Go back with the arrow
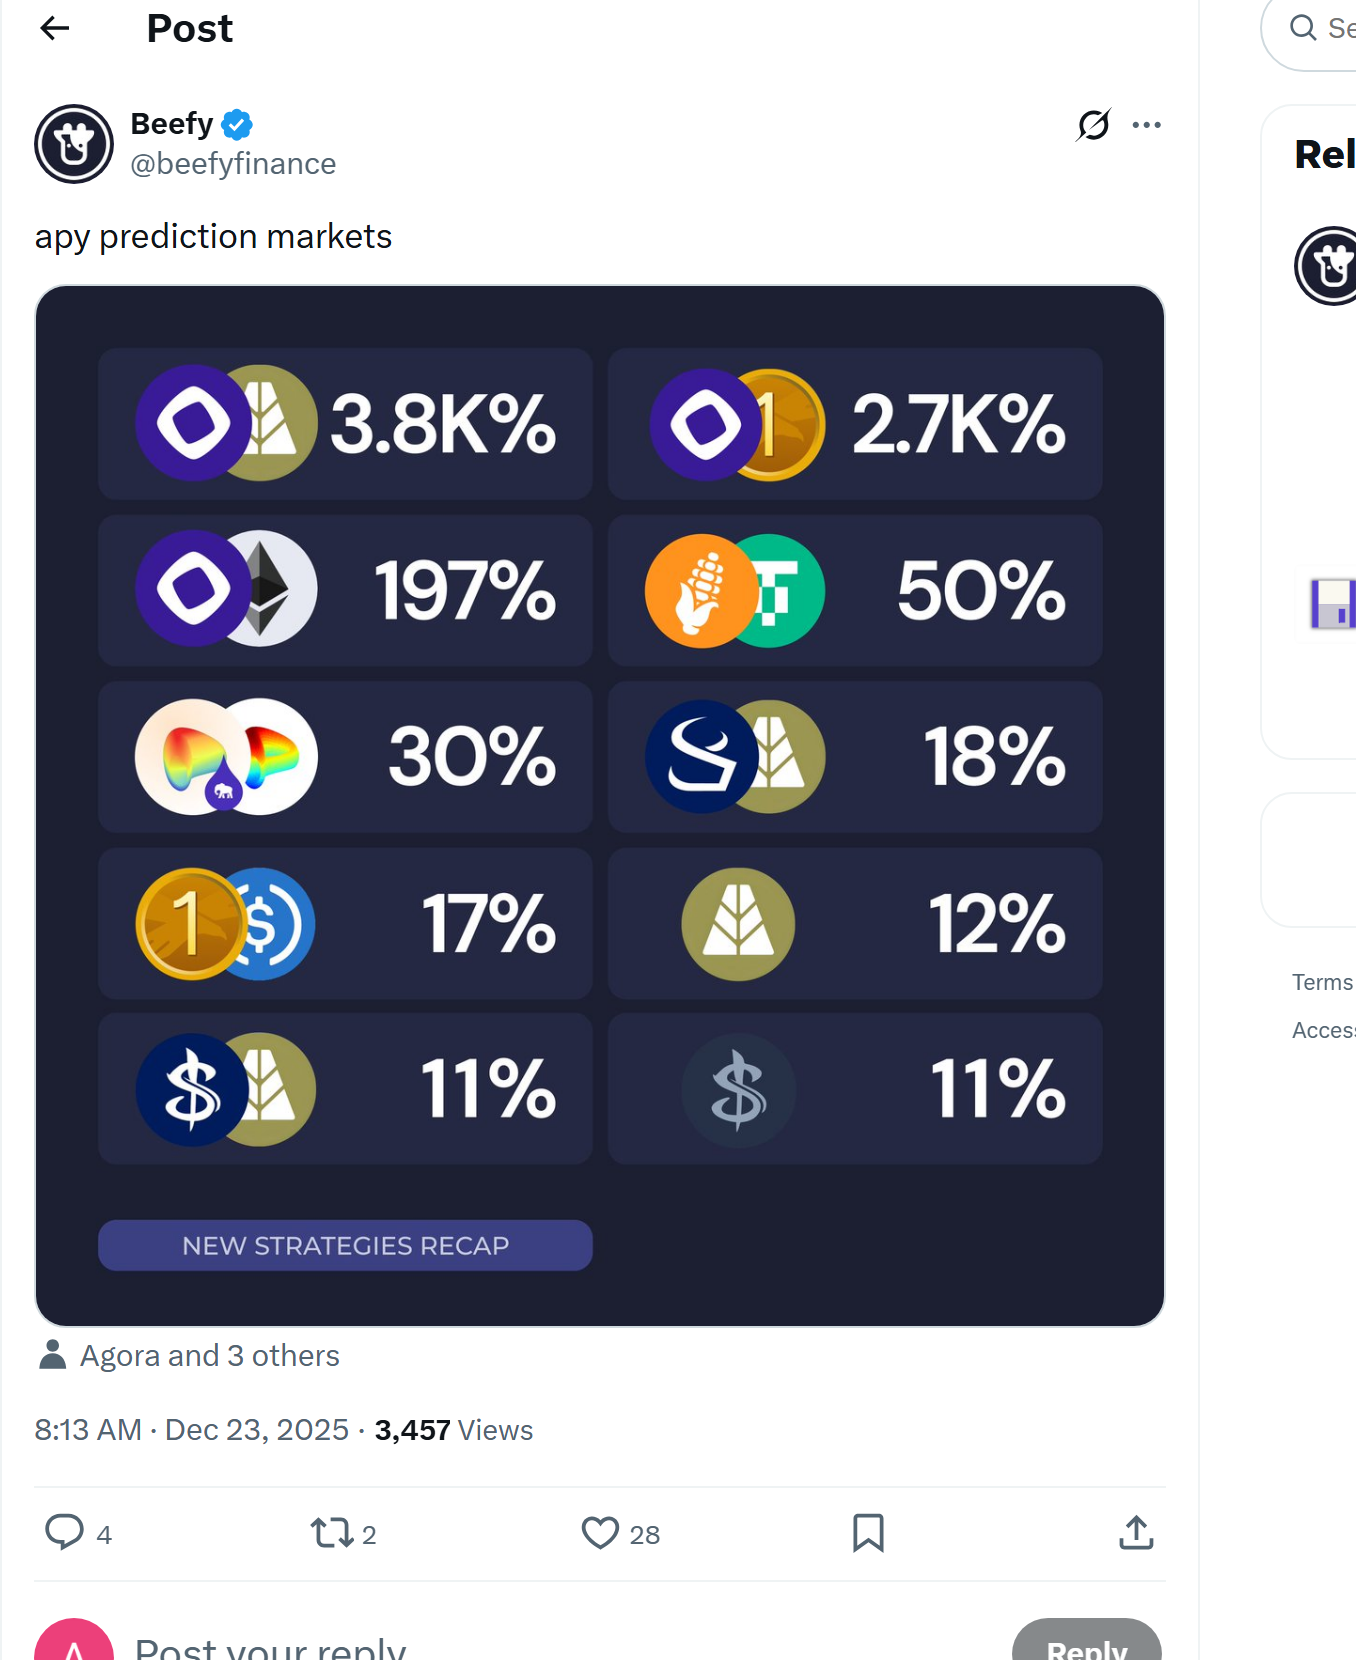Screen dimensions: 1356x1660 click(54, 28)
